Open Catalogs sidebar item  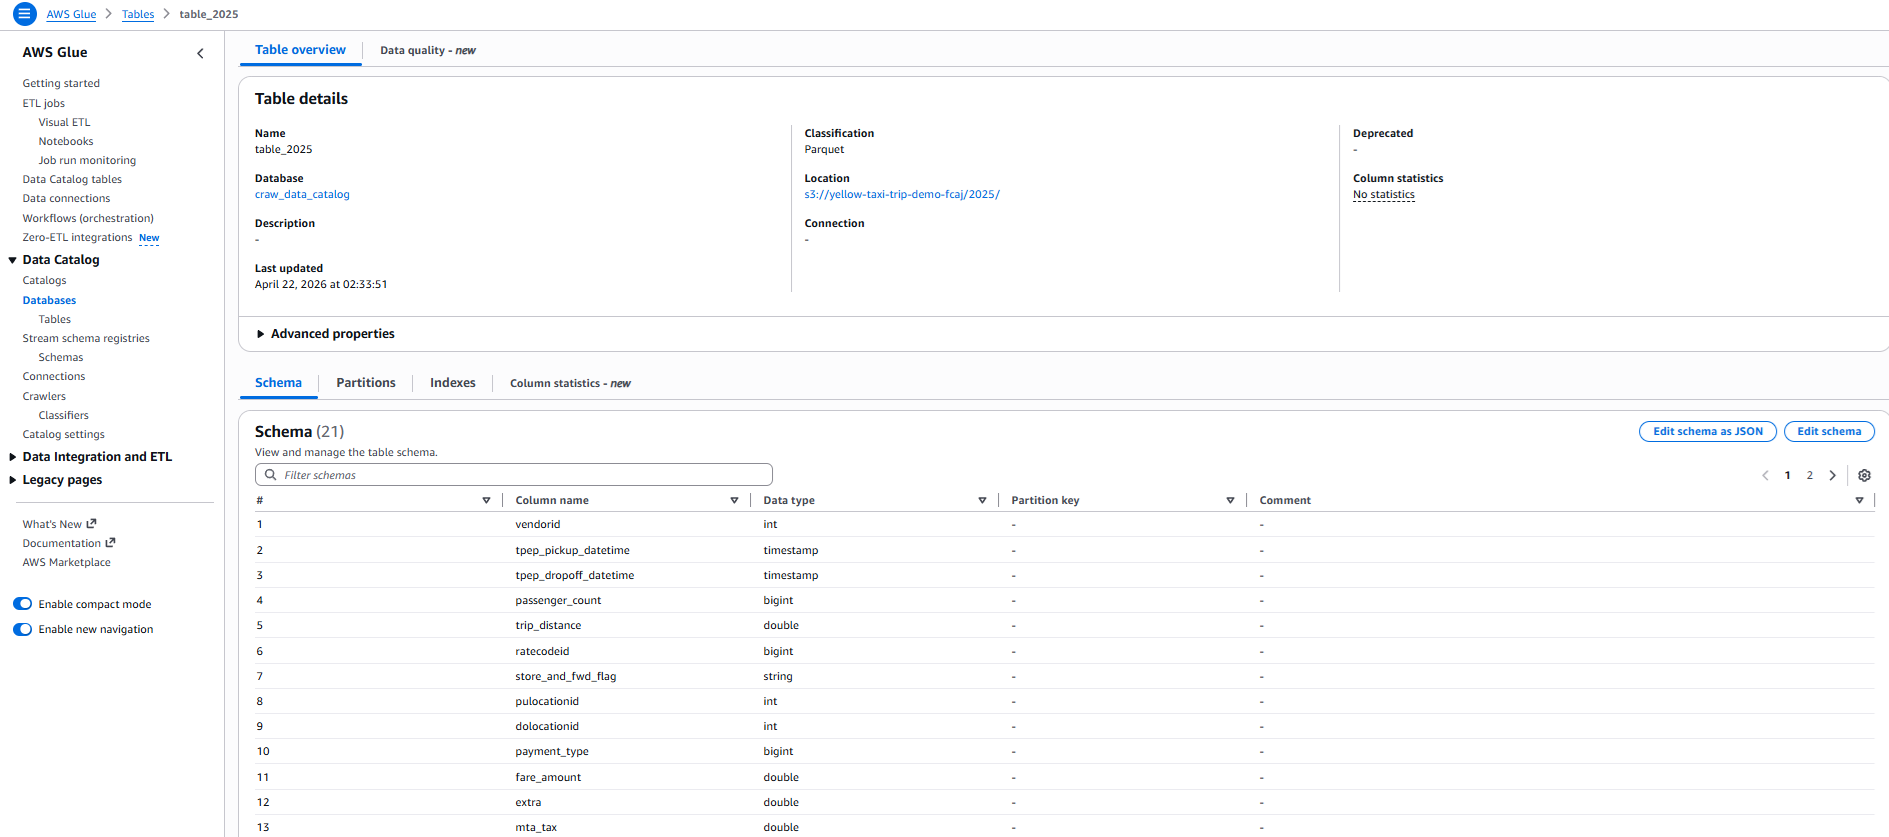[x=44, y=280]
